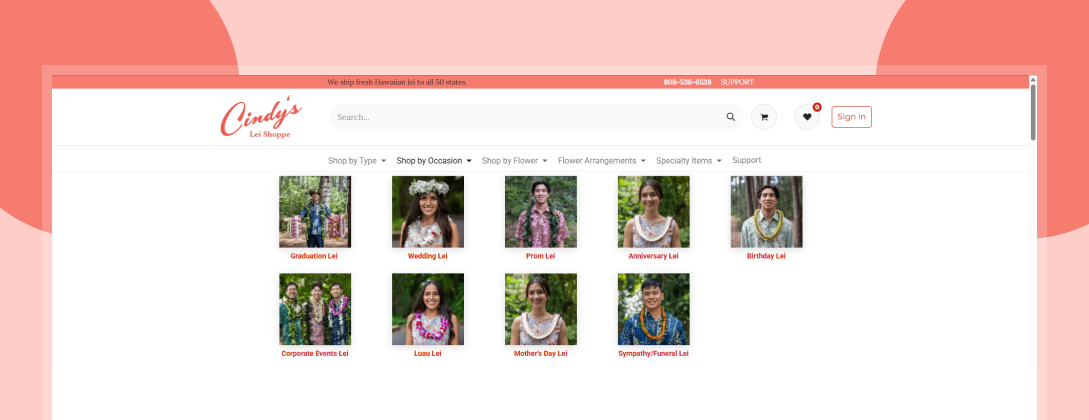
Task: Click the search magnifier icon
Action: point(730,117)
